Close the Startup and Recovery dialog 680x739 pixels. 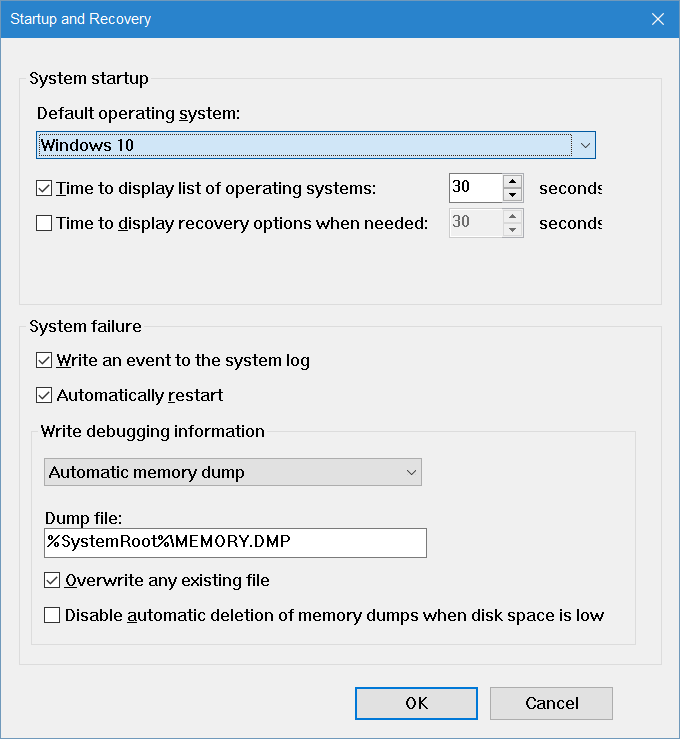click(x=657, y=19)
